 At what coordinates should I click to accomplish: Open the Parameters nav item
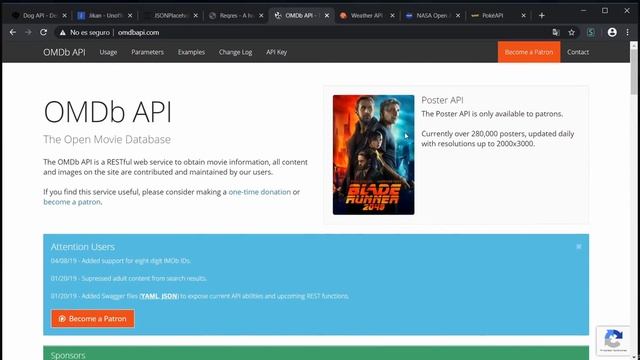click(x=147, y=52)
